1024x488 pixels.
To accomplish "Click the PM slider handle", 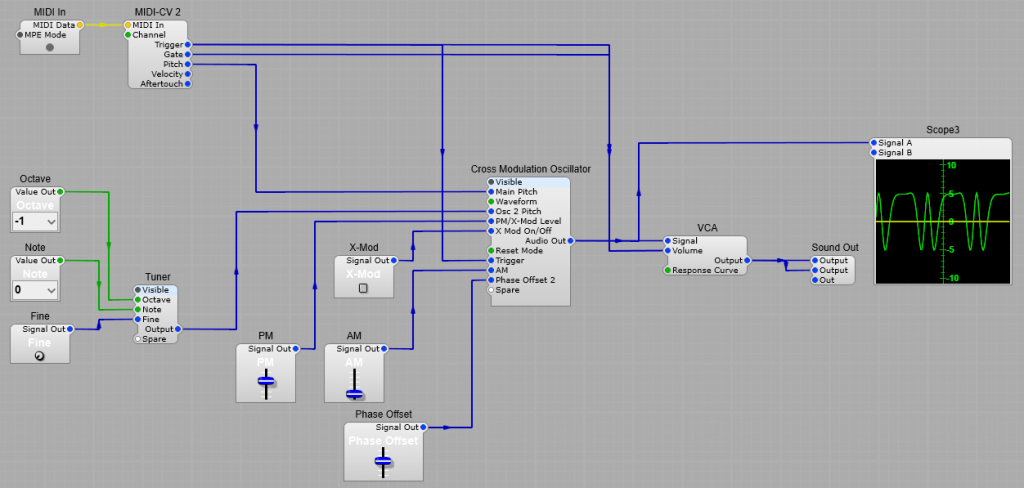I will (x=265, y=380).
